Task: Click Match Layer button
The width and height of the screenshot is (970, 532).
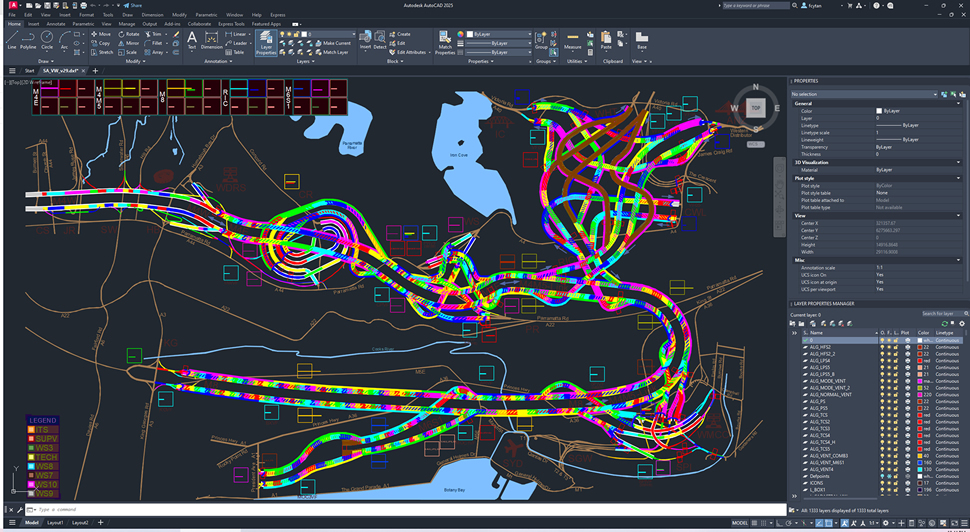Action: 332,53
